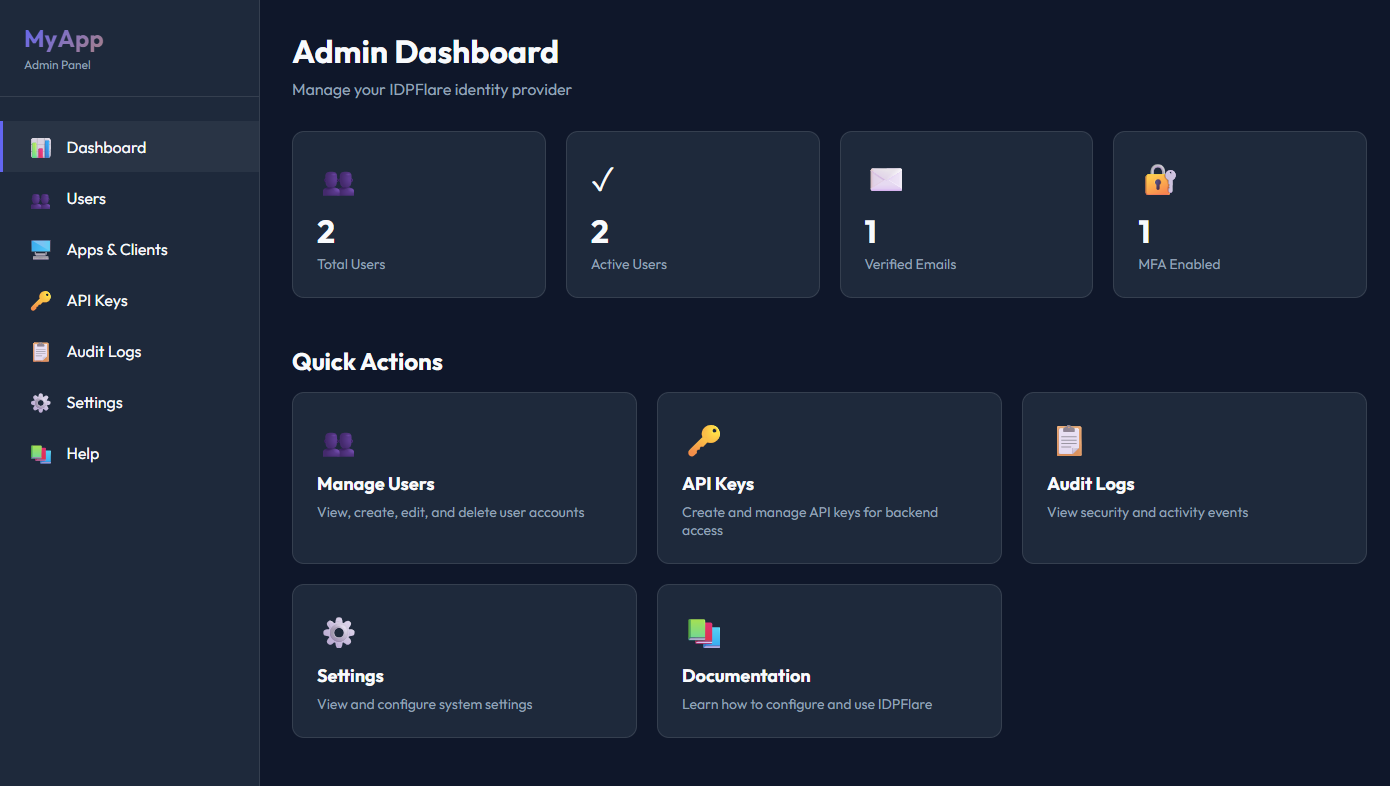The height and width of the screenshot is (786, 1390).
Task: Click the Apps & Clients monitor icon
Action: (x=40, y=249)
